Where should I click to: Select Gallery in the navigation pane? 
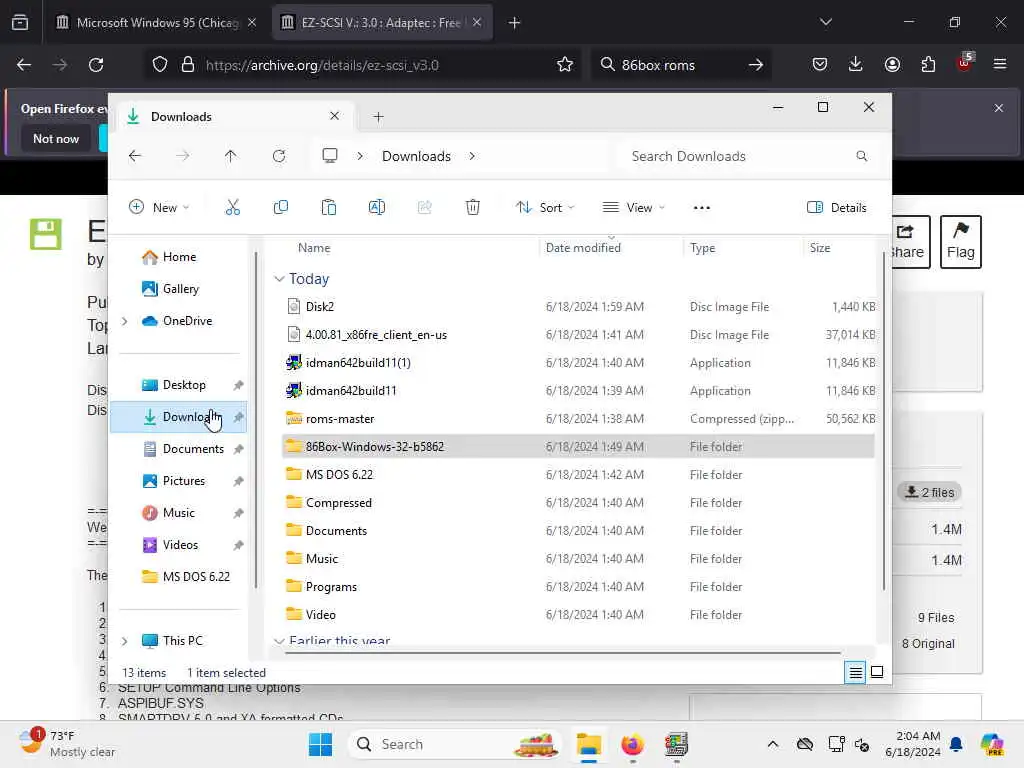point(181,289)
